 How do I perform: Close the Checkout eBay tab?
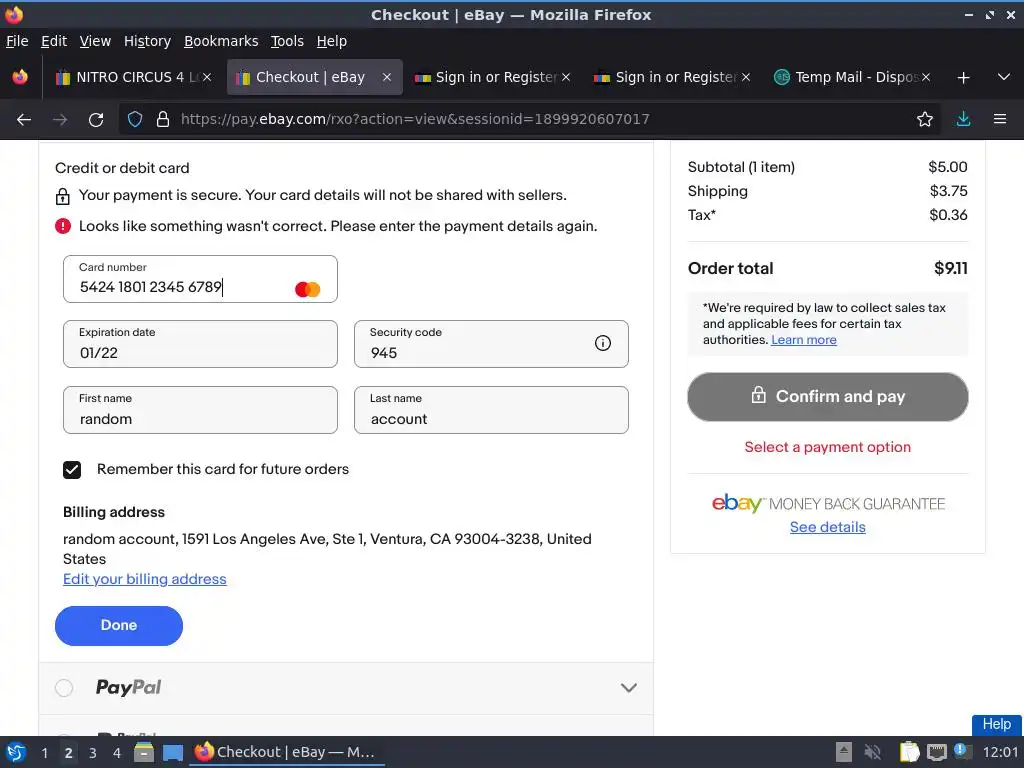click(387, 77)
